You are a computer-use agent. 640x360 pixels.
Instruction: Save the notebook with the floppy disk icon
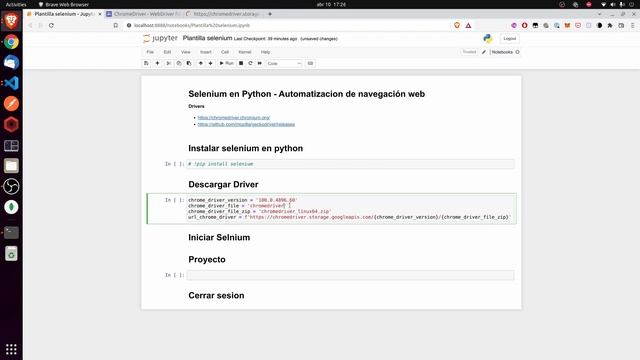pyautogui.click(x=146, y=63)
